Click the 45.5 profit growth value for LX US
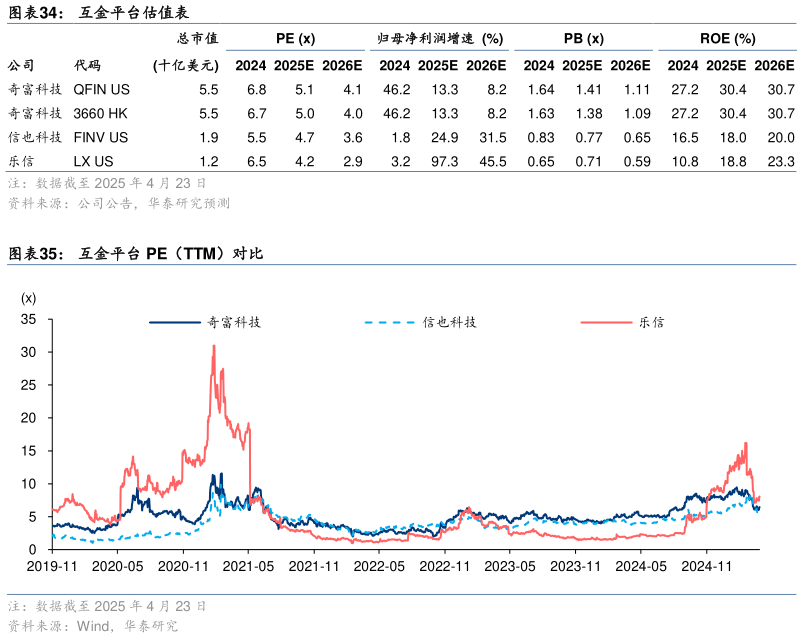Screen dimensions: 802x638 coord(493,162)
